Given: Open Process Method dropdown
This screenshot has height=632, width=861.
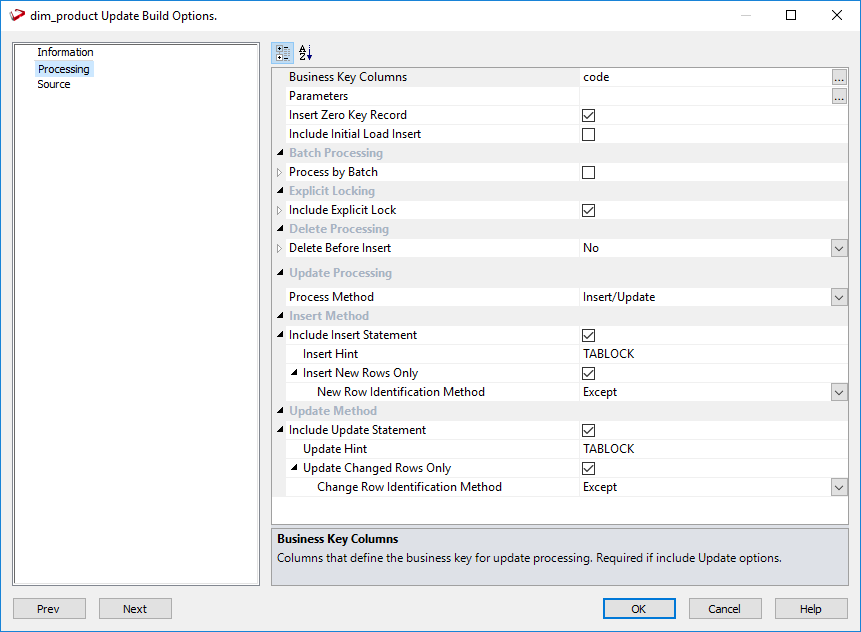Looking at the screenshot, I should pyautogui.click(x=839, y=297).
